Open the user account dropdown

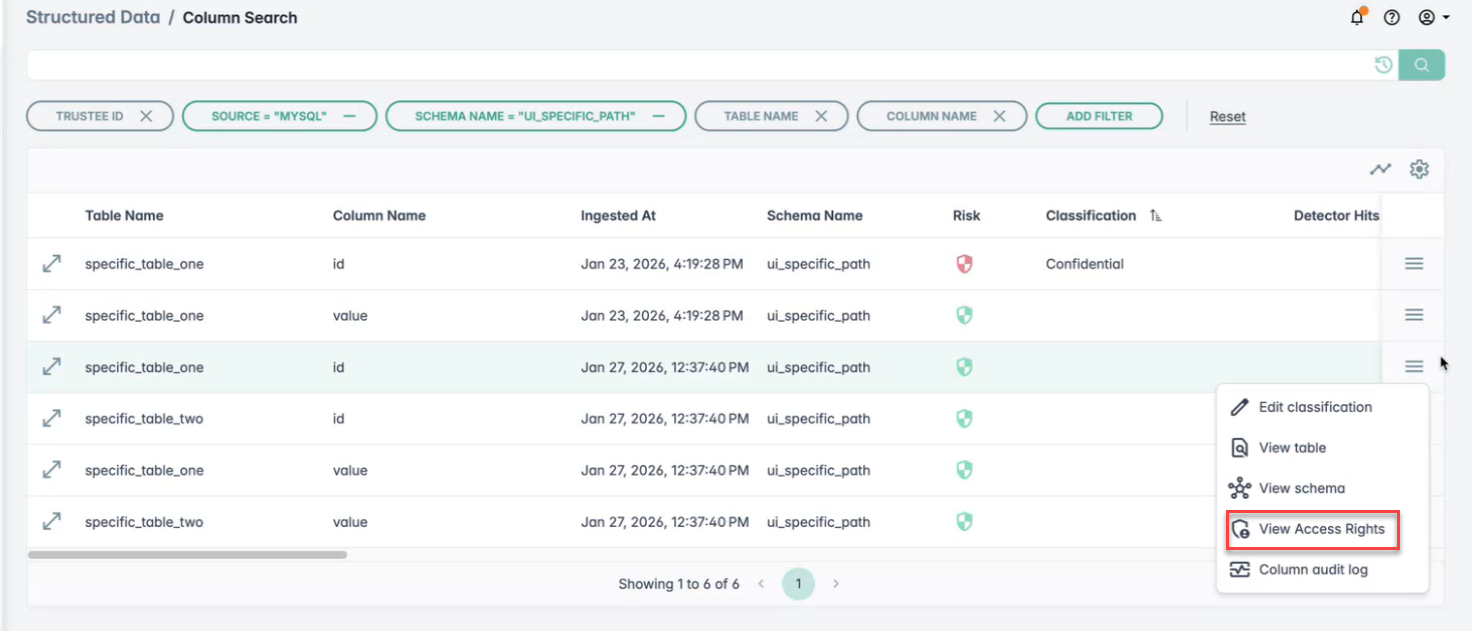coord(1434,18)
